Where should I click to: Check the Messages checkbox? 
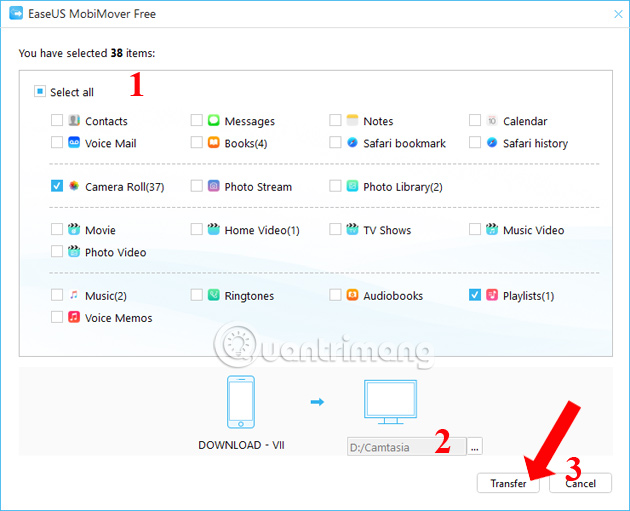pos(196,120)
